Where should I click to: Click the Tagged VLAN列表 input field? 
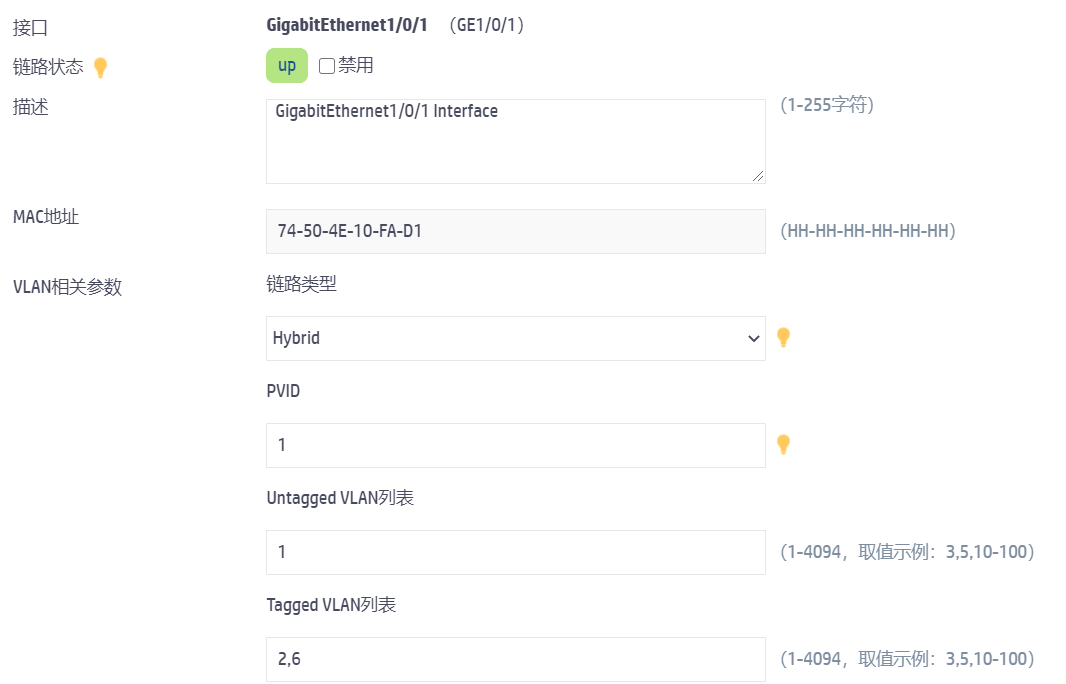tap(515, 659)
